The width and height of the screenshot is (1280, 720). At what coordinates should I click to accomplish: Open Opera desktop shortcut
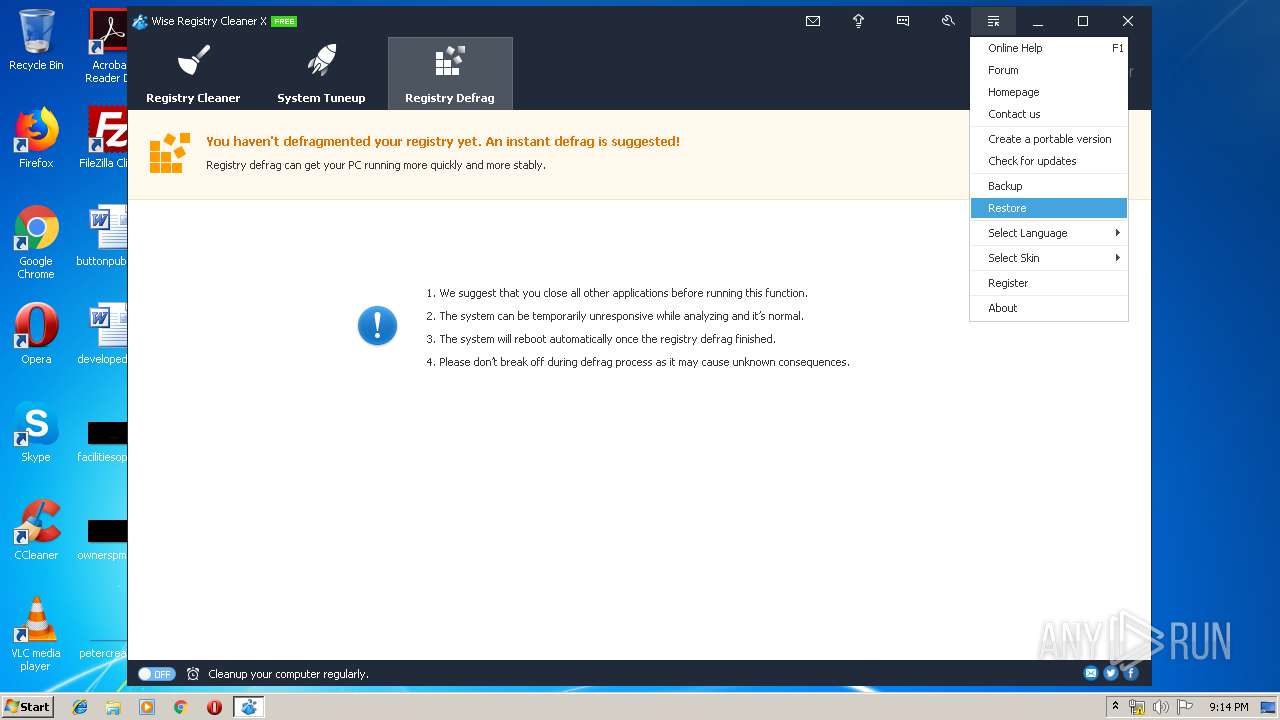(36, 334)
